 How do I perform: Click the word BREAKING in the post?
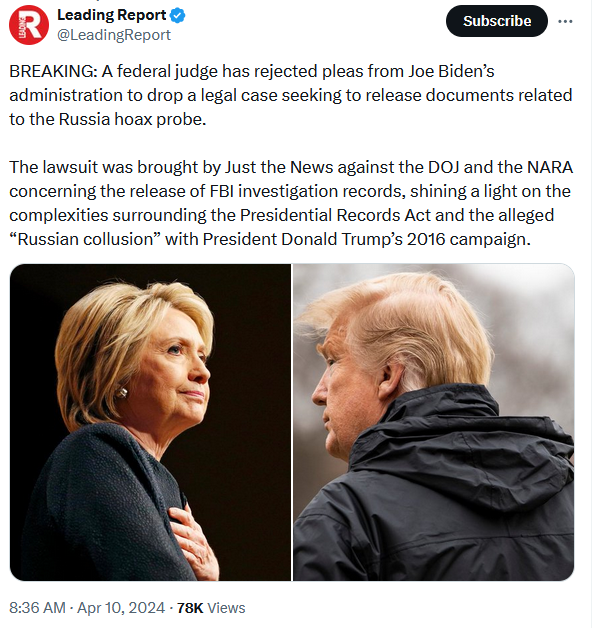point(53,71)
